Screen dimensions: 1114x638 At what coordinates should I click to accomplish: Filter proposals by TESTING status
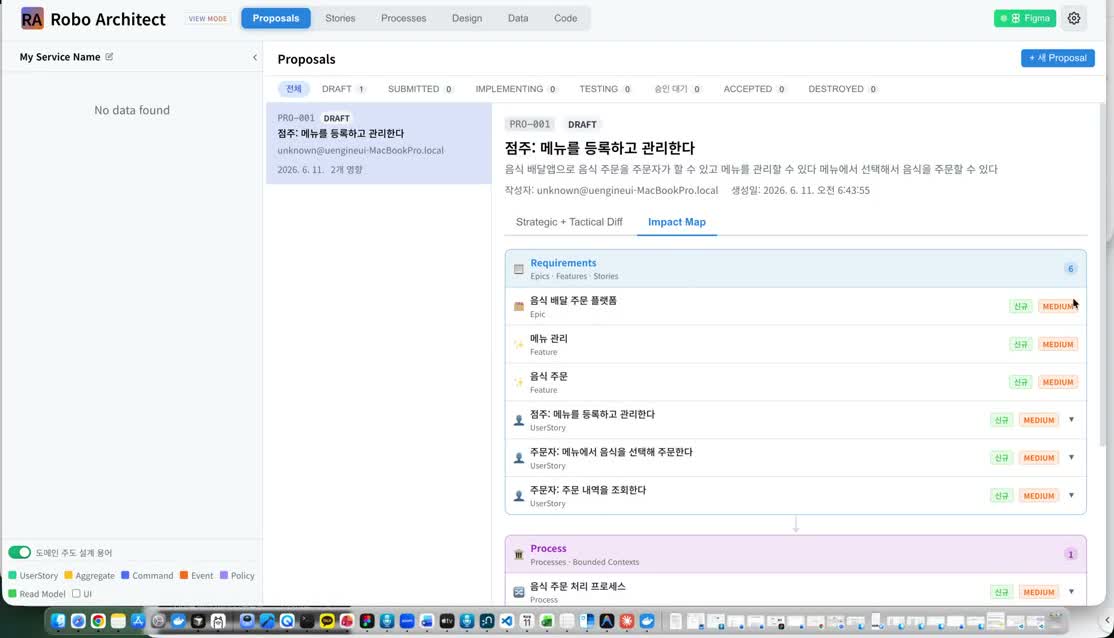coord(605,89)
